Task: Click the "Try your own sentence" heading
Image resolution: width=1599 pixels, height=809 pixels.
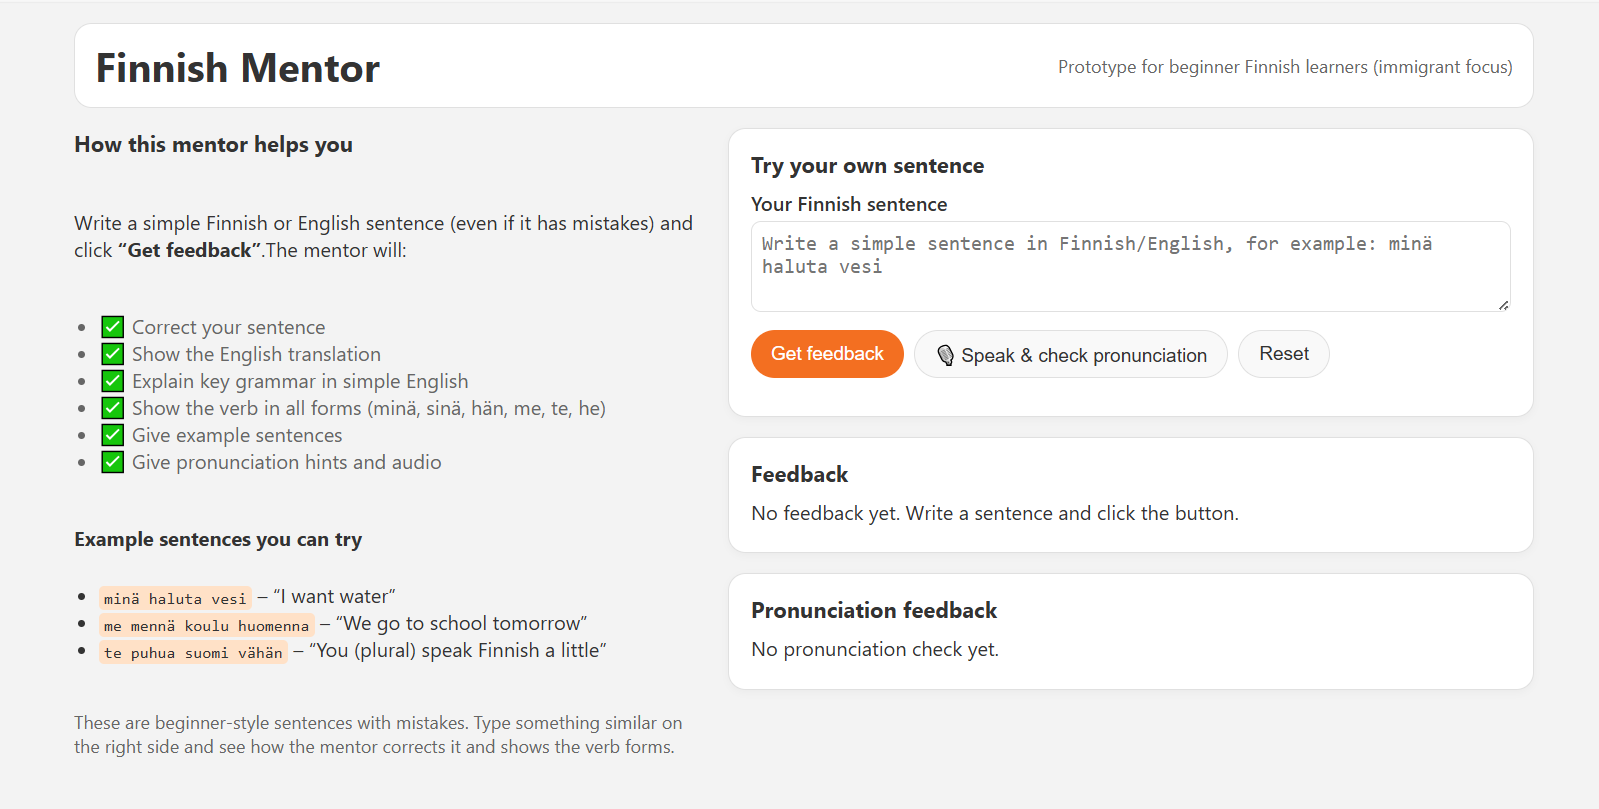Action: point(867,165)
